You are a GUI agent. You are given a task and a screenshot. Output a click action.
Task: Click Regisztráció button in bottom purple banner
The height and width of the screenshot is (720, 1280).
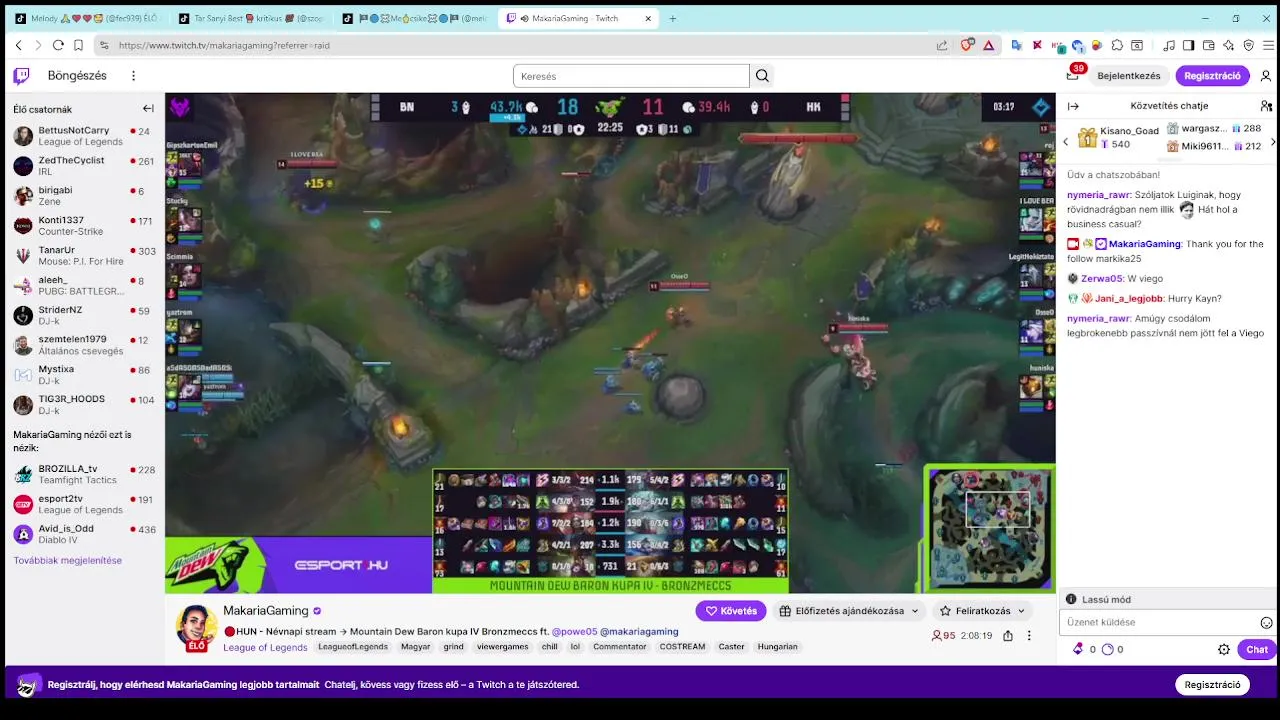tap(1212, 685)
